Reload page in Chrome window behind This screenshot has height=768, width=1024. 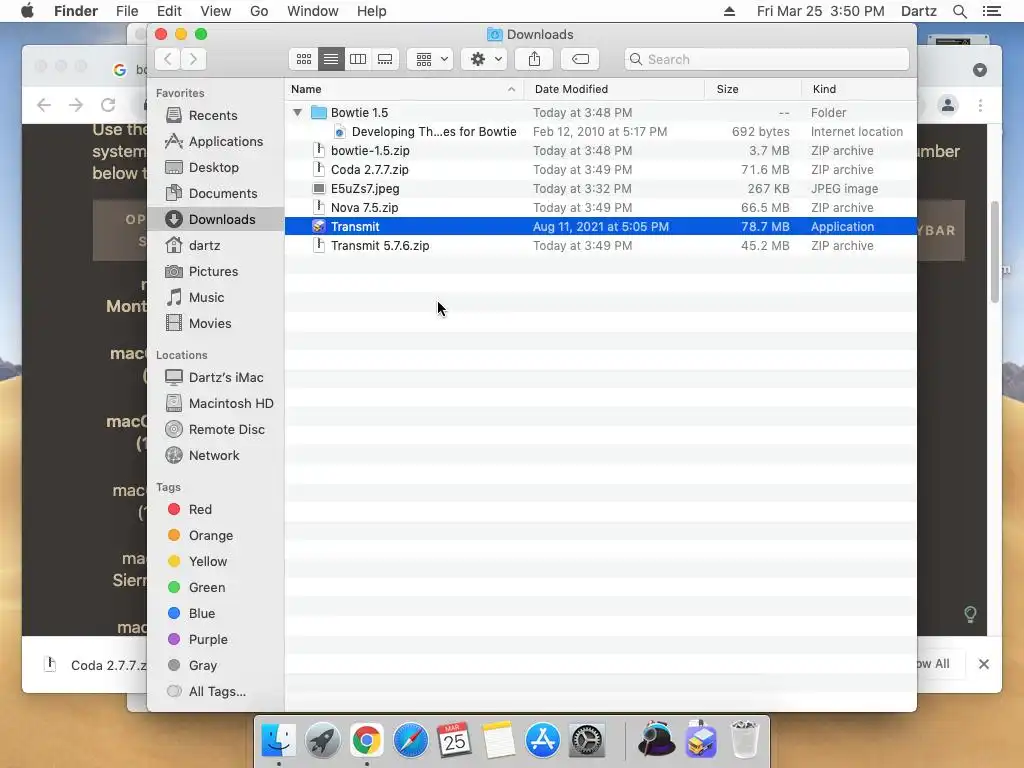108,105
